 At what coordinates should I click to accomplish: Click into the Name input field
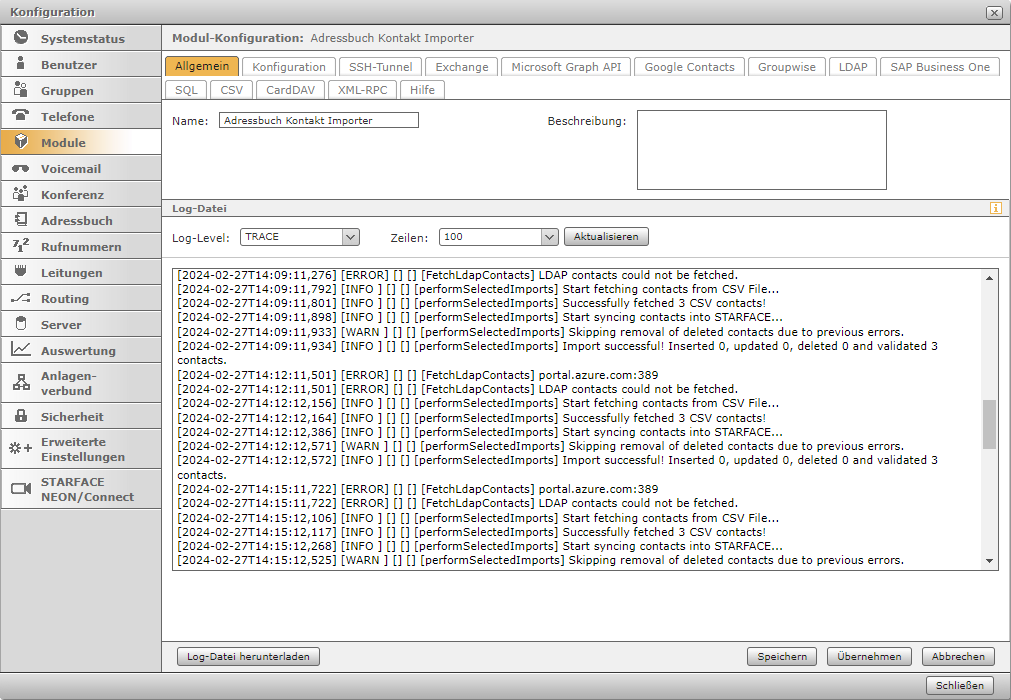point(318,120)
